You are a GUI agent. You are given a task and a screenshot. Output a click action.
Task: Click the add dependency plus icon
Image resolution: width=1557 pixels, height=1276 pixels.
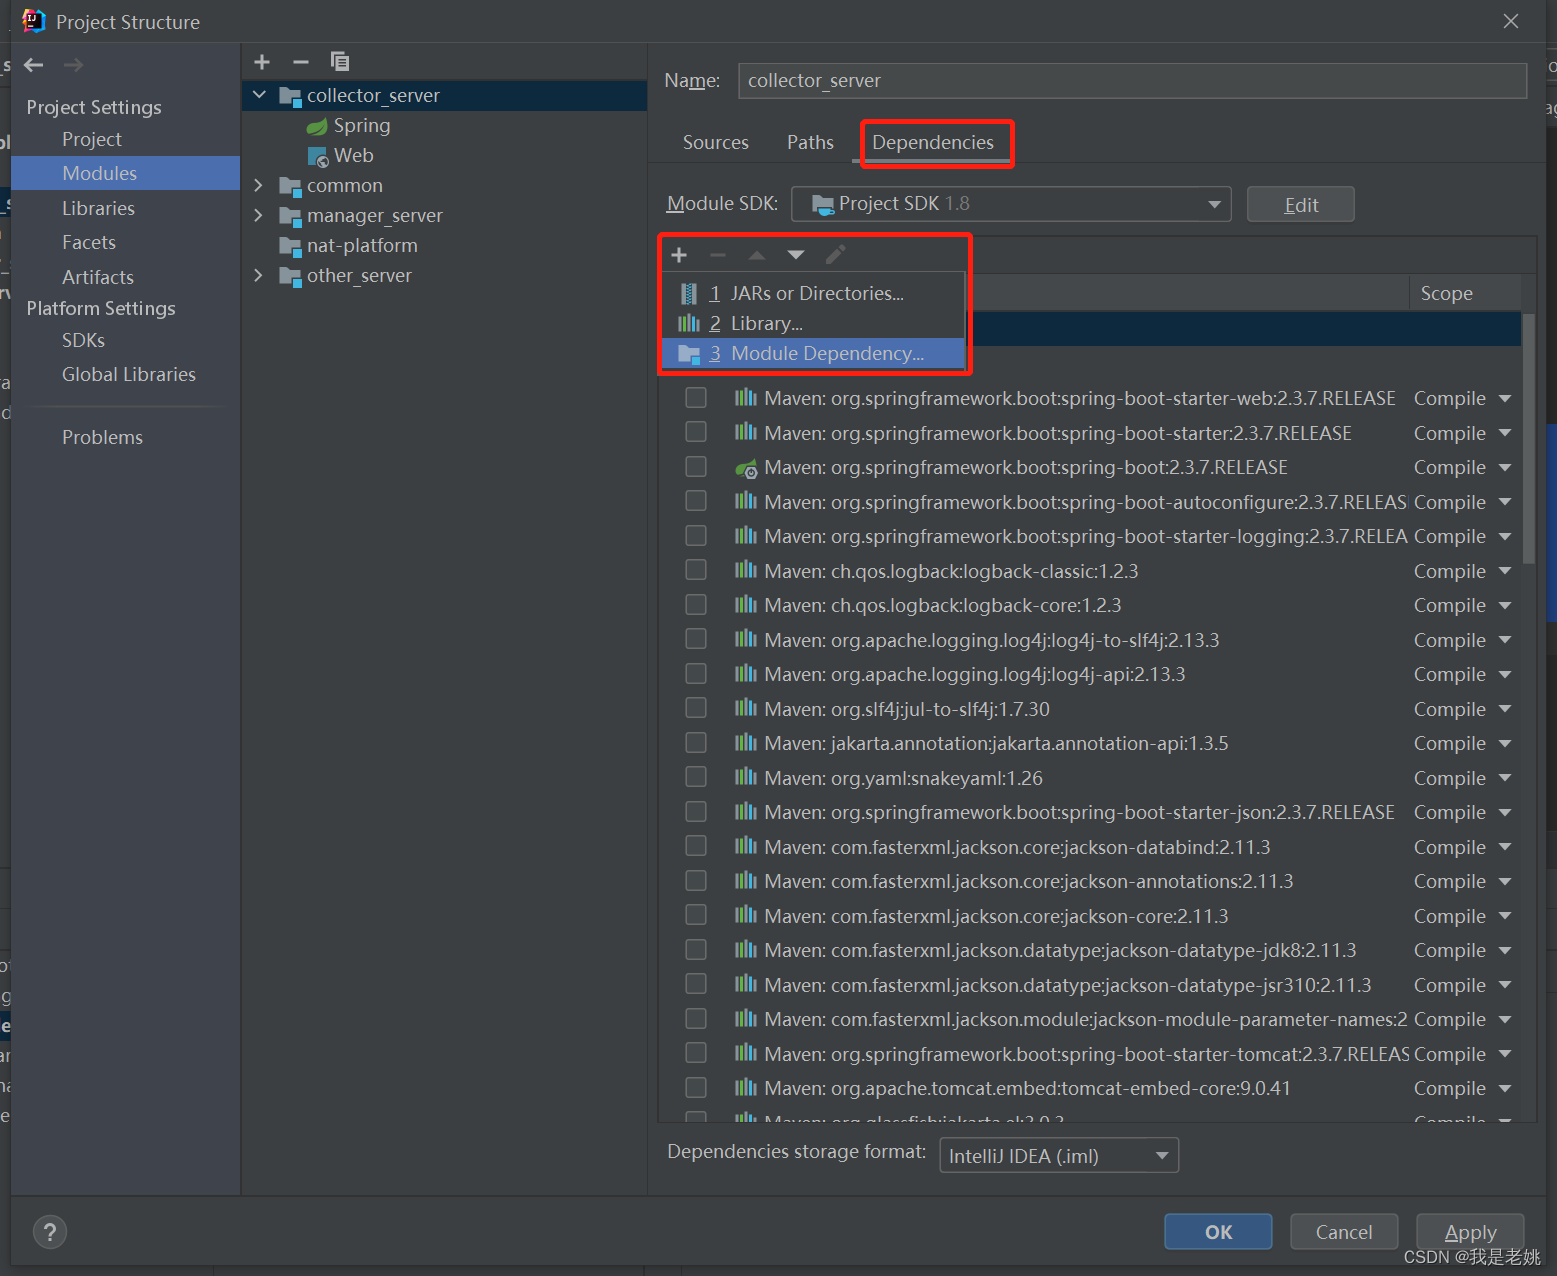pos(679,255)
